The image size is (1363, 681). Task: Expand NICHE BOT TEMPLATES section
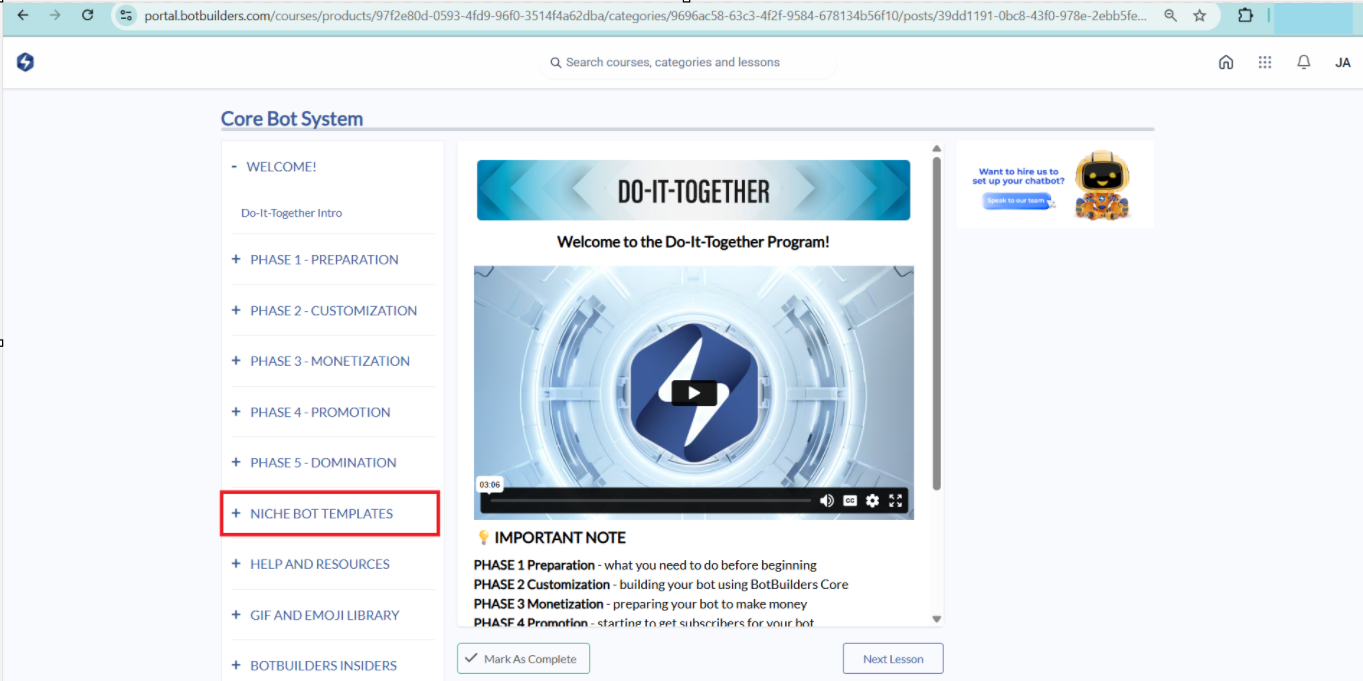330,513
